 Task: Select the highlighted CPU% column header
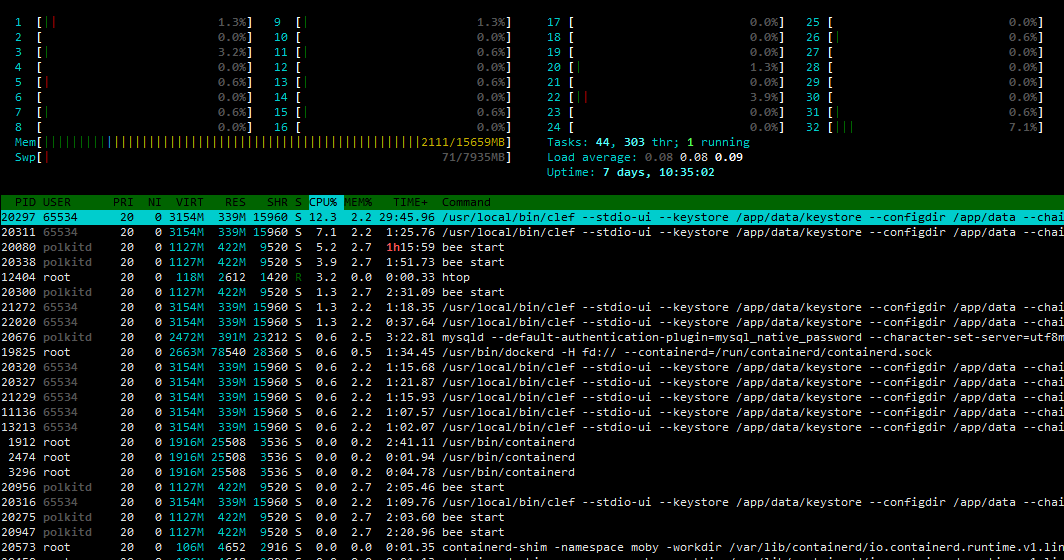click(x=326, y=202)
